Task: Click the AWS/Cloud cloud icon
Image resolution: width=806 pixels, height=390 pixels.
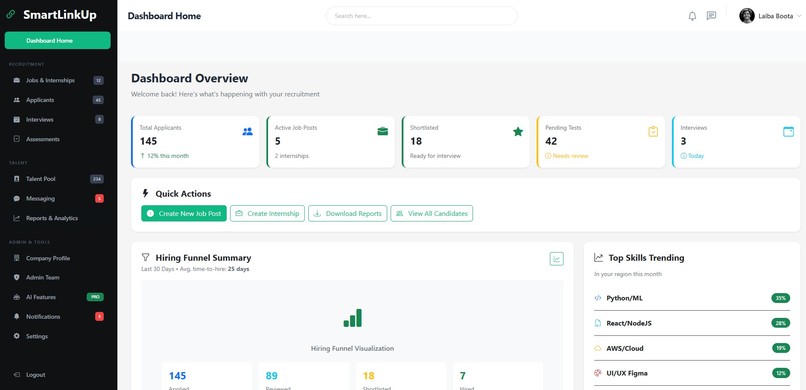Action: coord(598,348)
